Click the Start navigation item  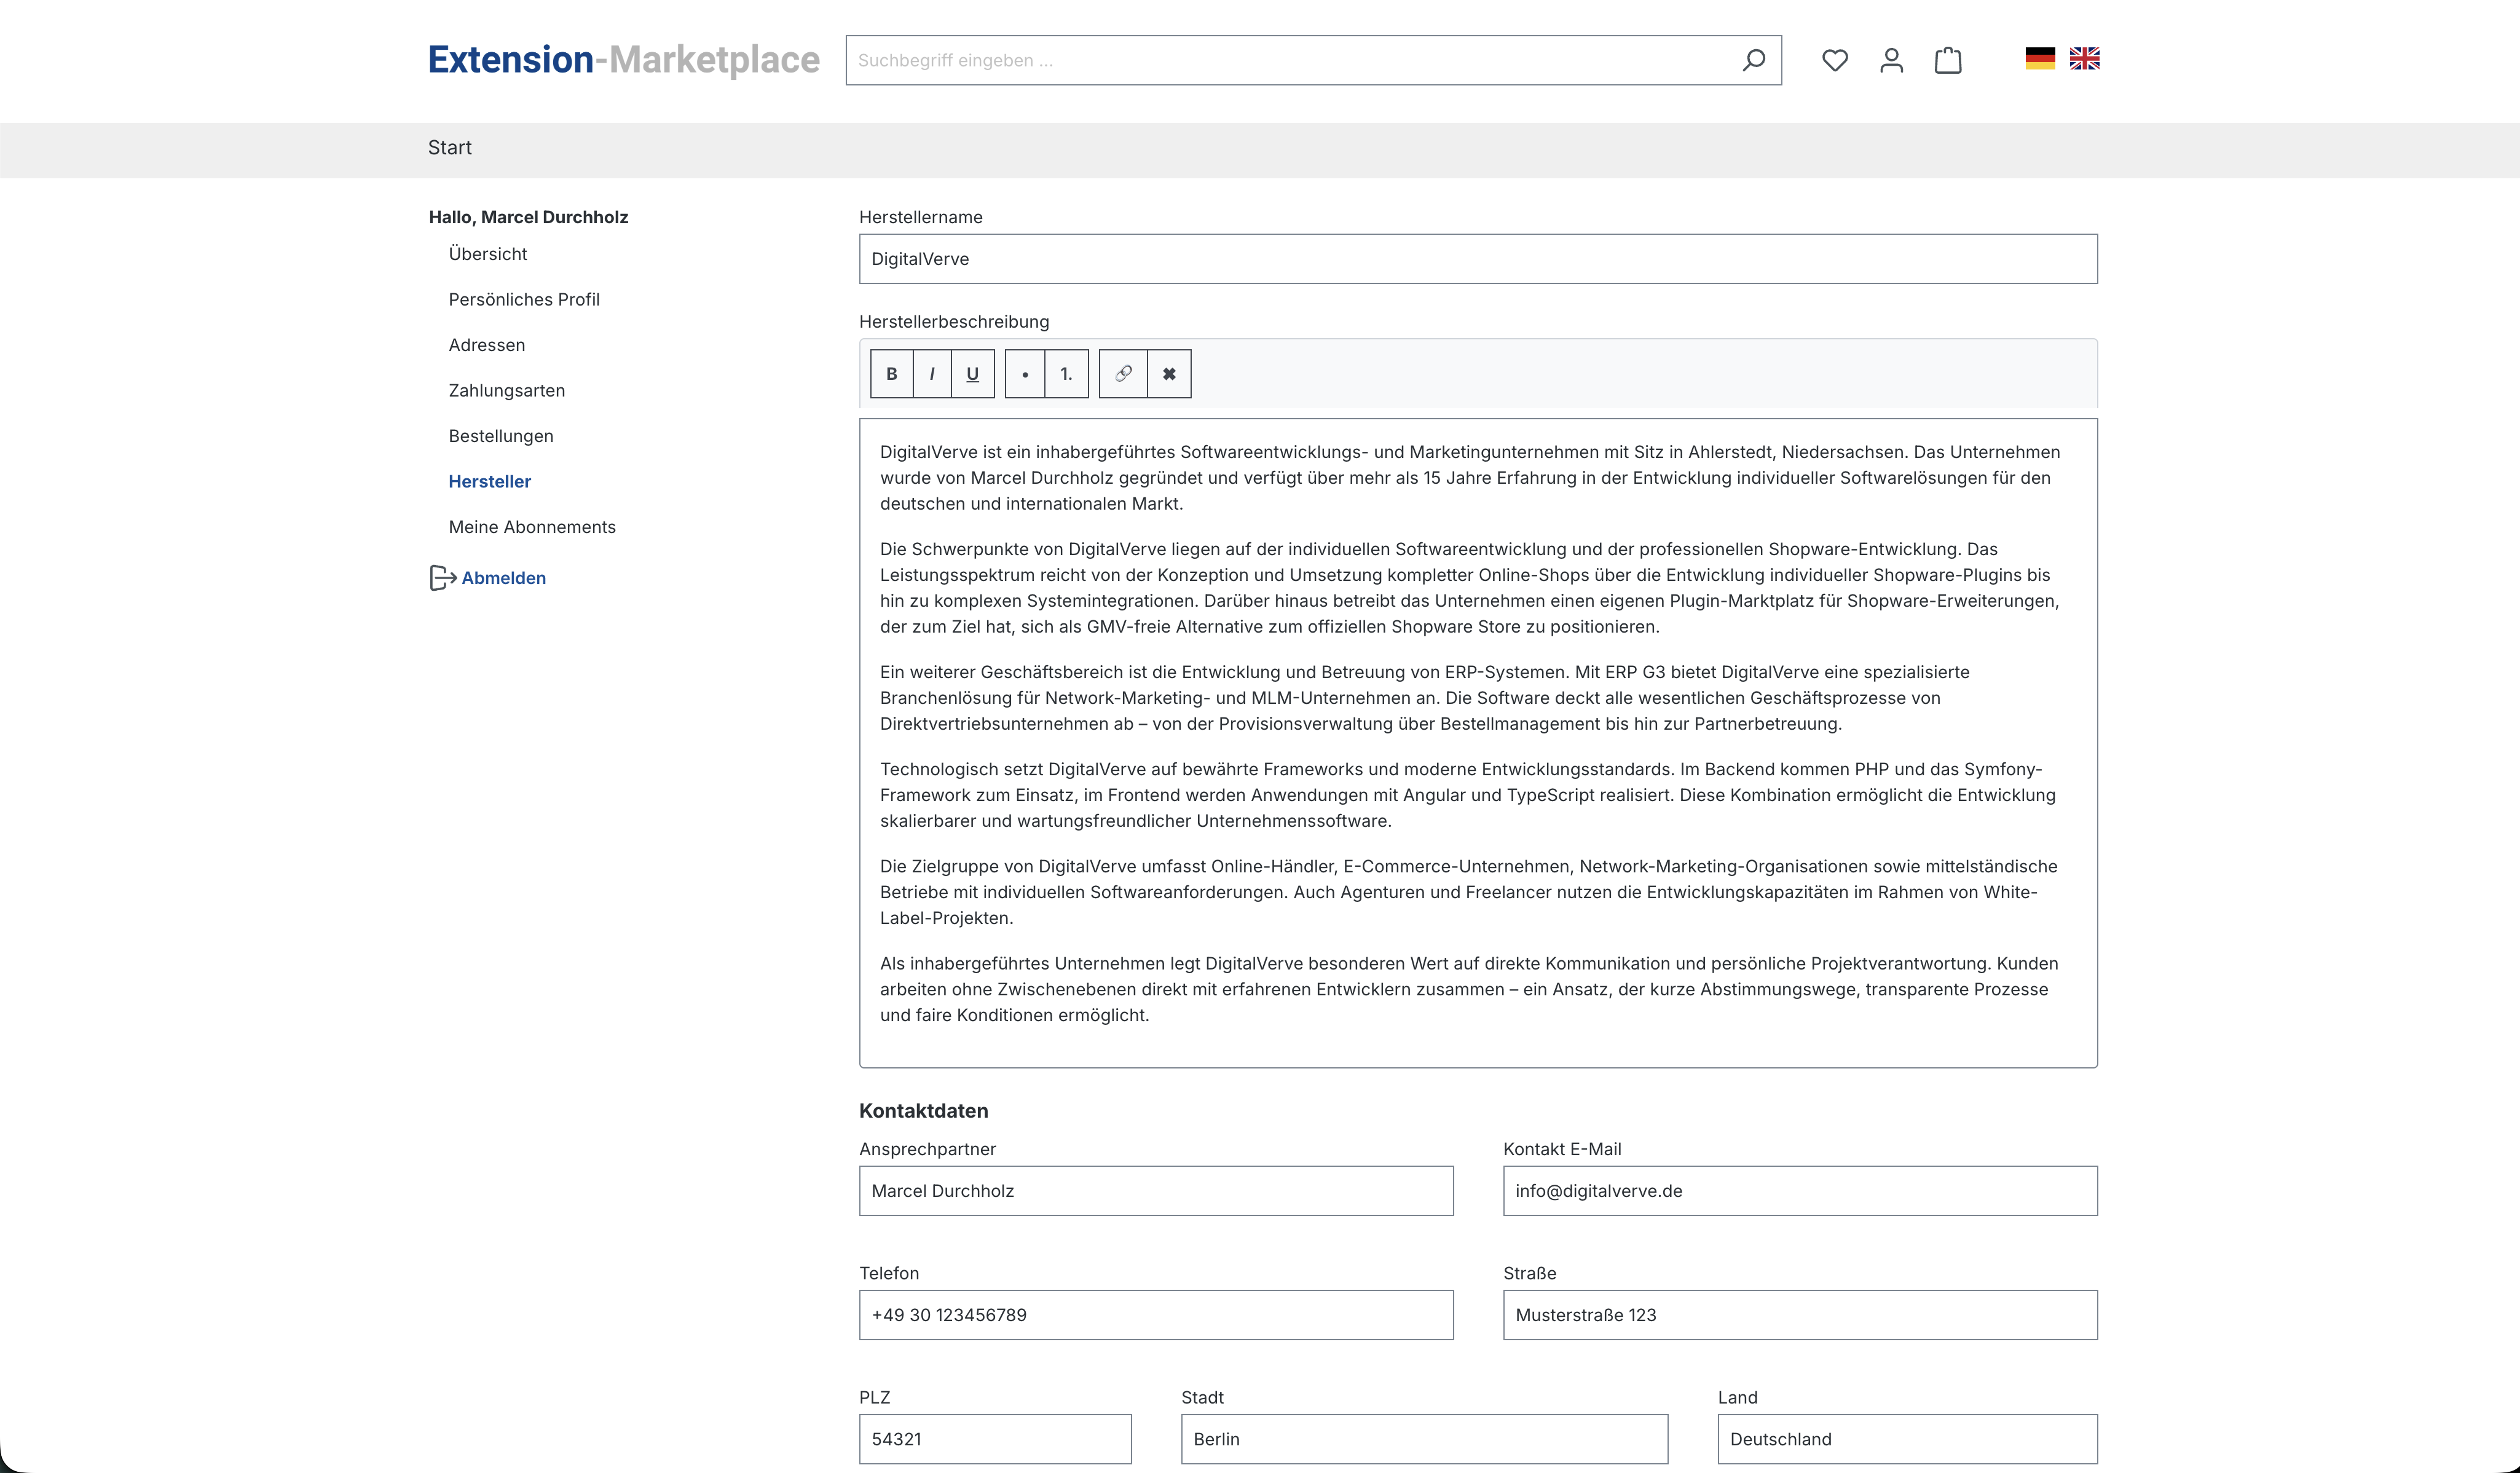[x=449, y=148]
